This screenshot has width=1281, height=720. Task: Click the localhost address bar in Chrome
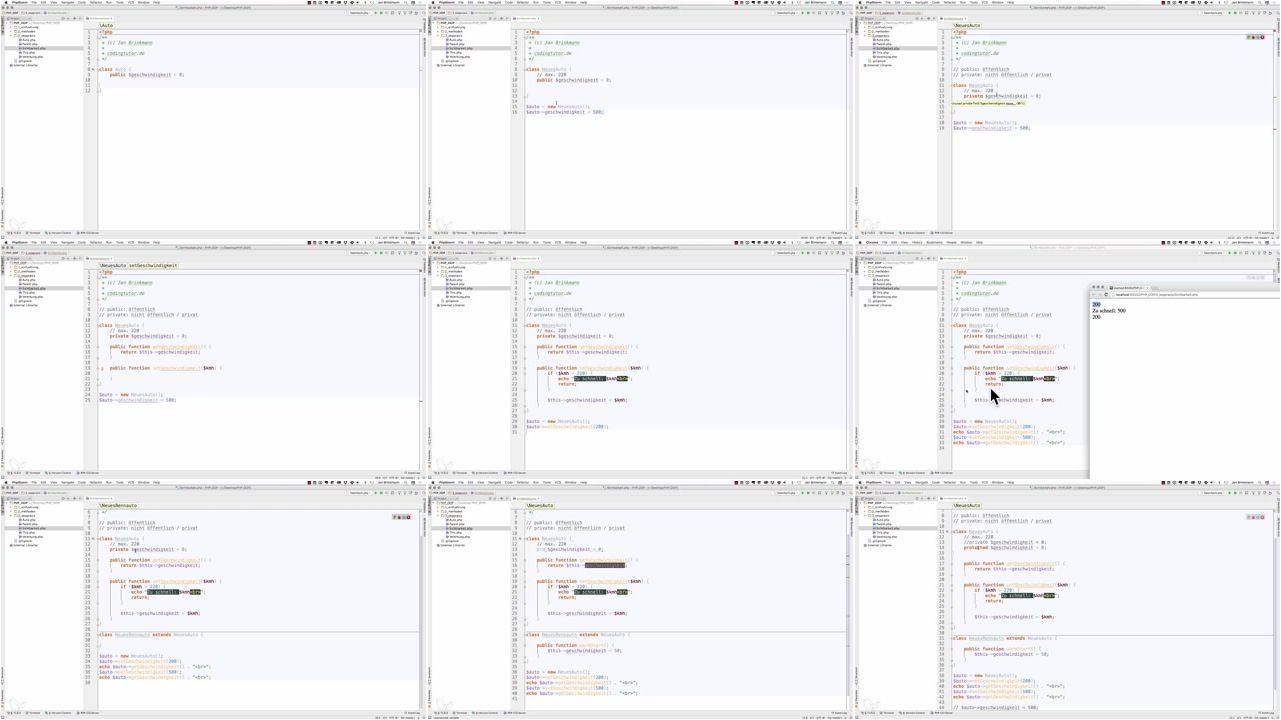tap(1160, 295)
